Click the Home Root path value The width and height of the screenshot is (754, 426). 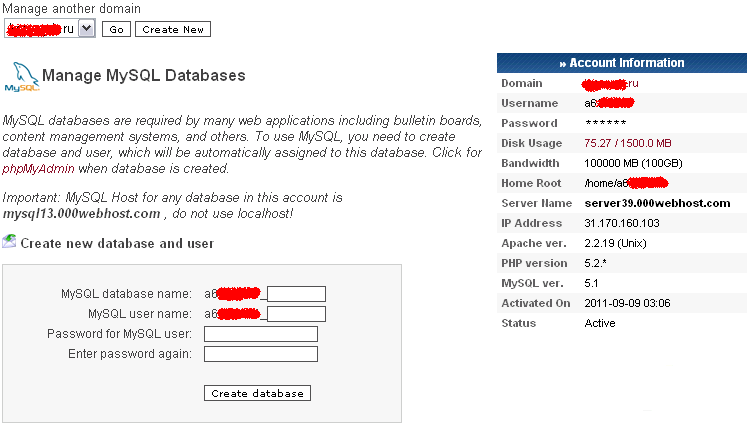626,183
